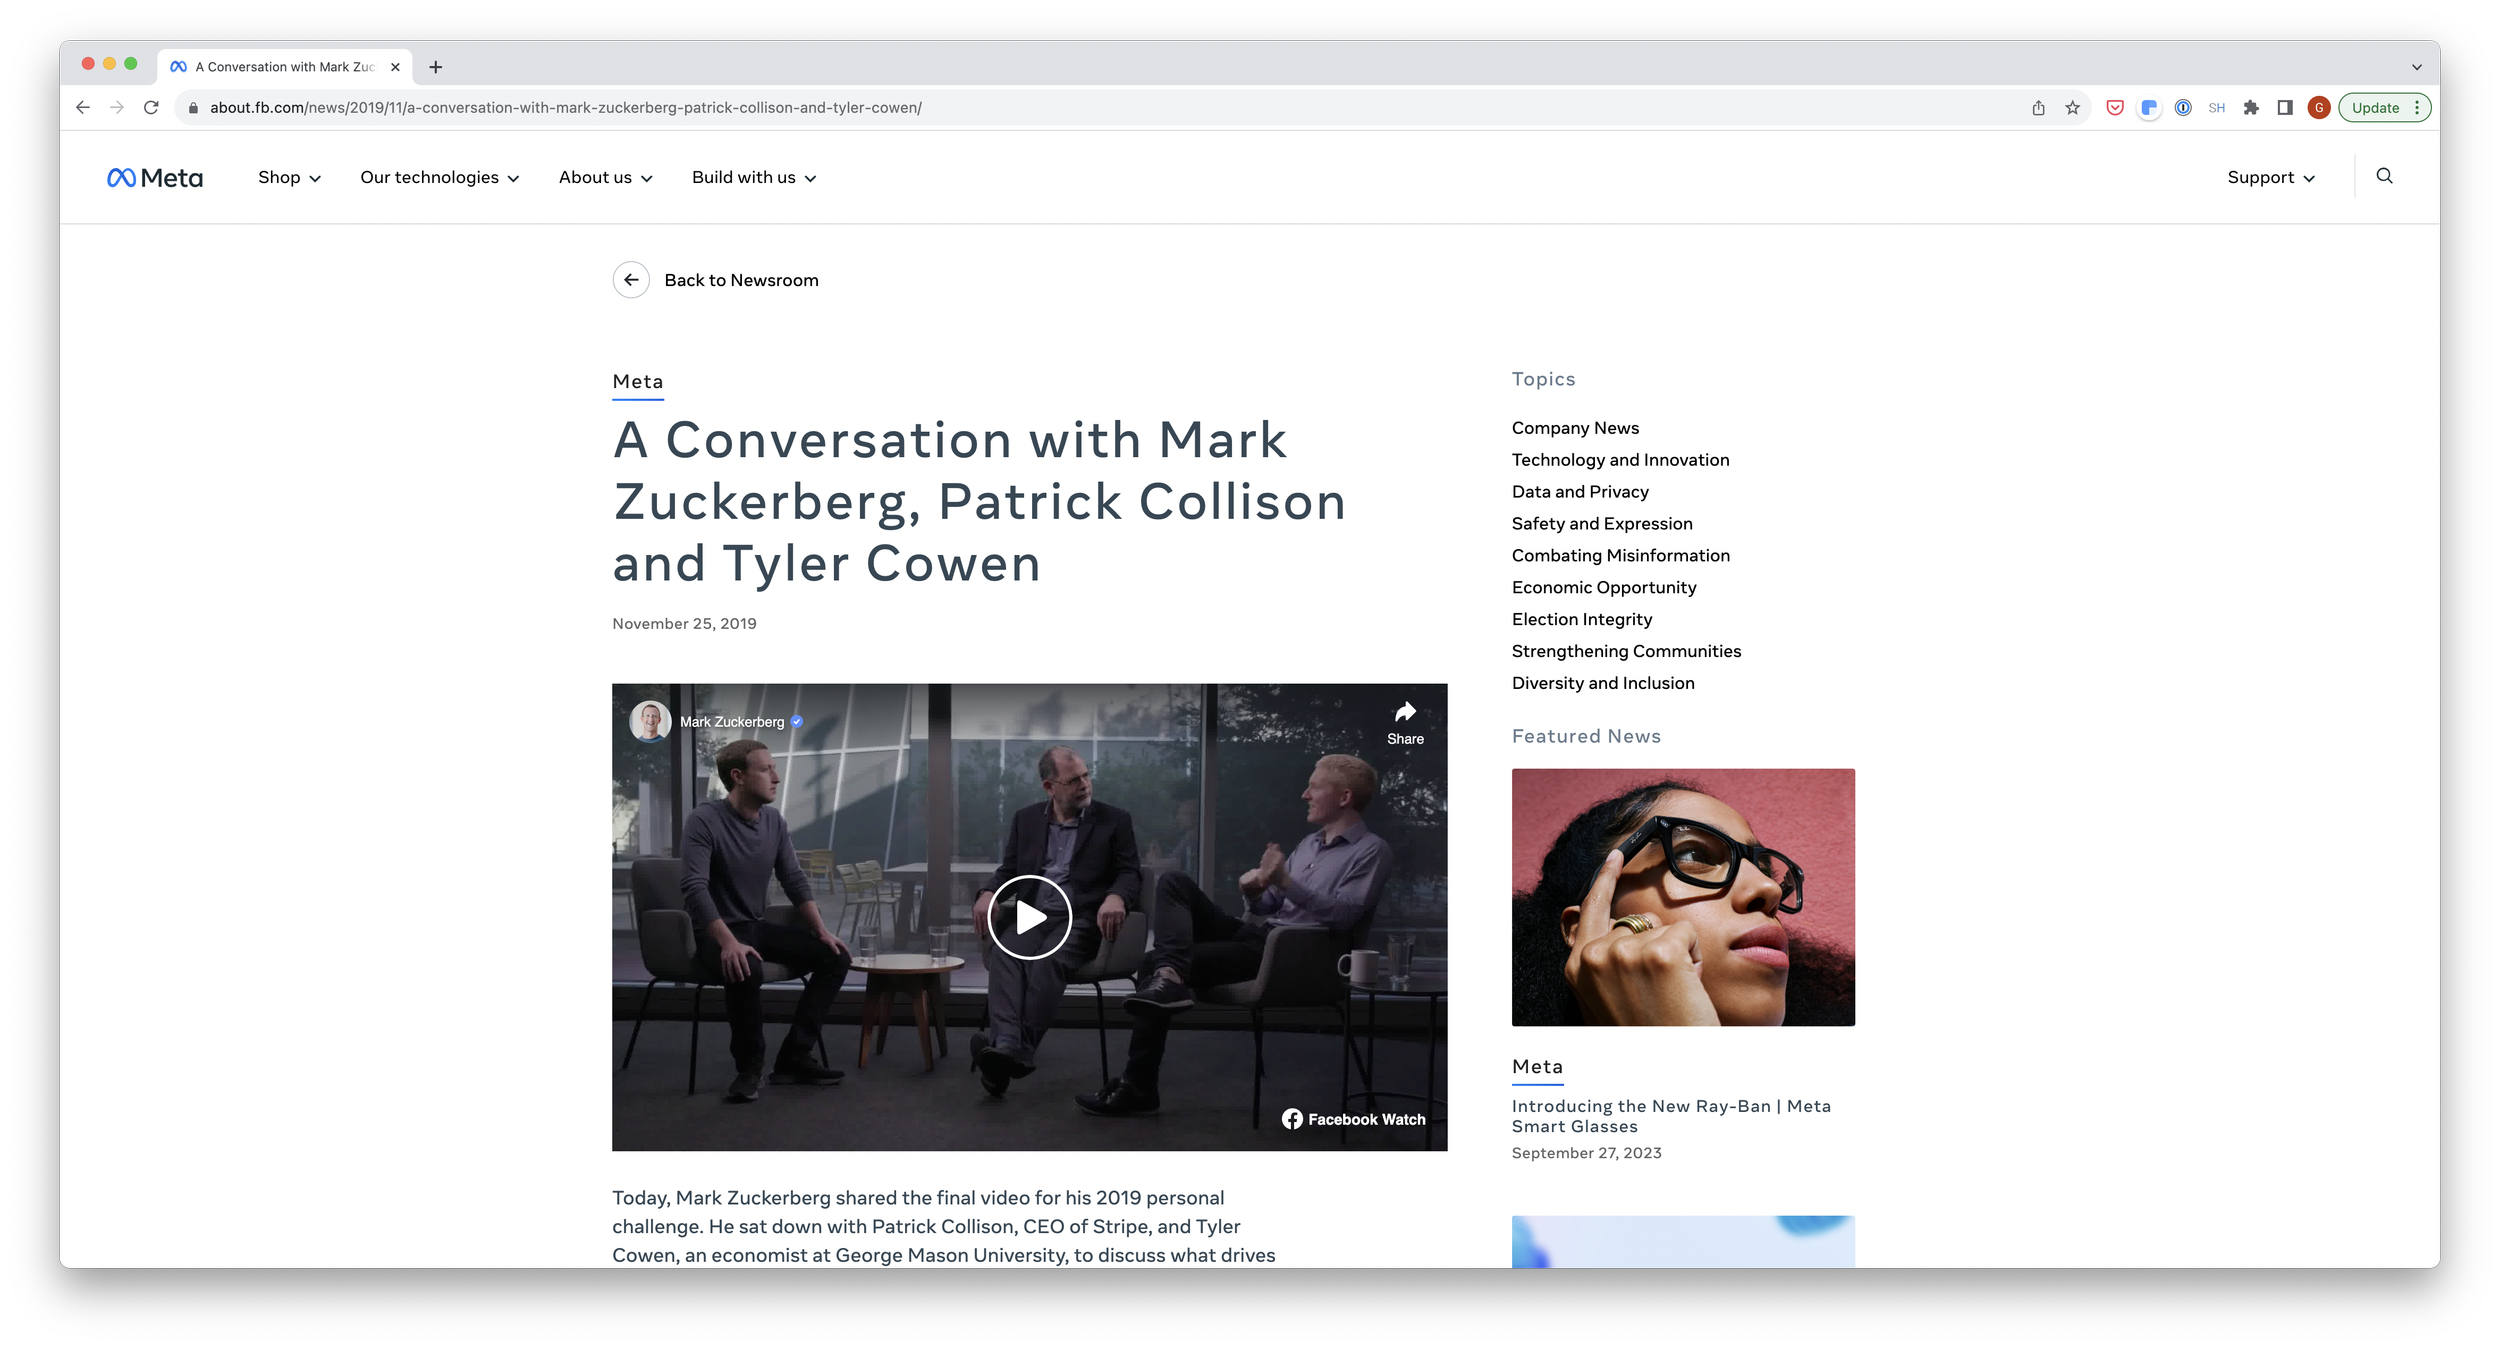The height and width of the screenshot is (1347, 2500).
Task: Click the Pocket extension icon
Action: click(x=2115, y=108)
